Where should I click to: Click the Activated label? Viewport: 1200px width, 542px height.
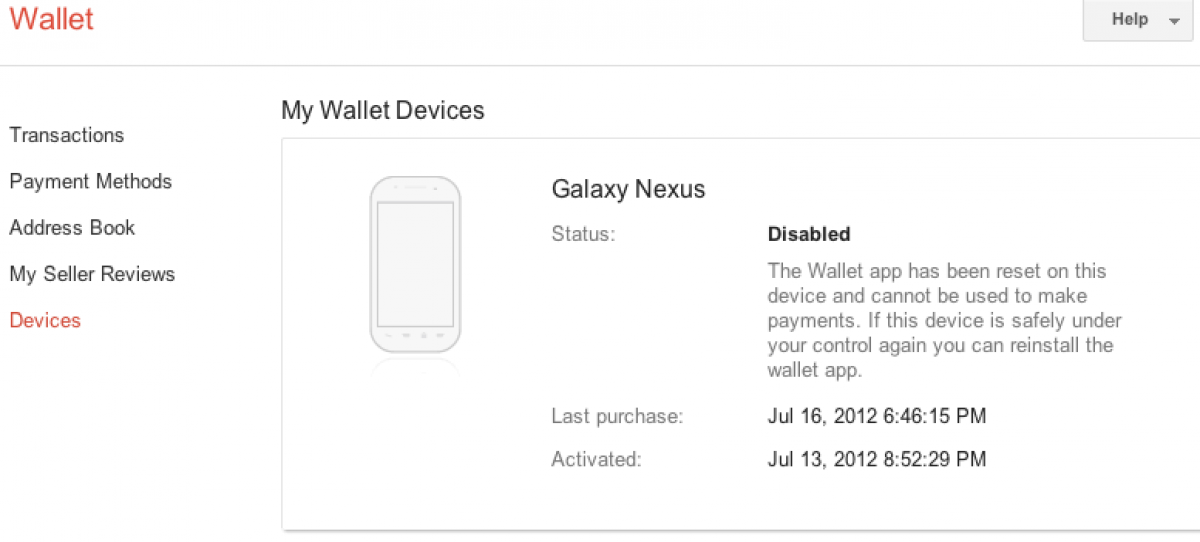click(x=596, y=460)
